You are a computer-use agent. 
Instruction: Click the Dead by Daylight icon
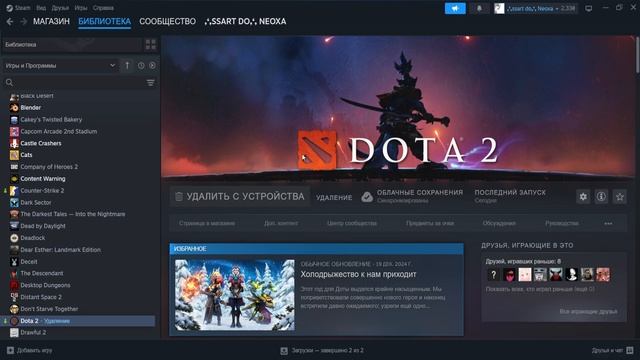pyautogui.click(x=14, y=226)
